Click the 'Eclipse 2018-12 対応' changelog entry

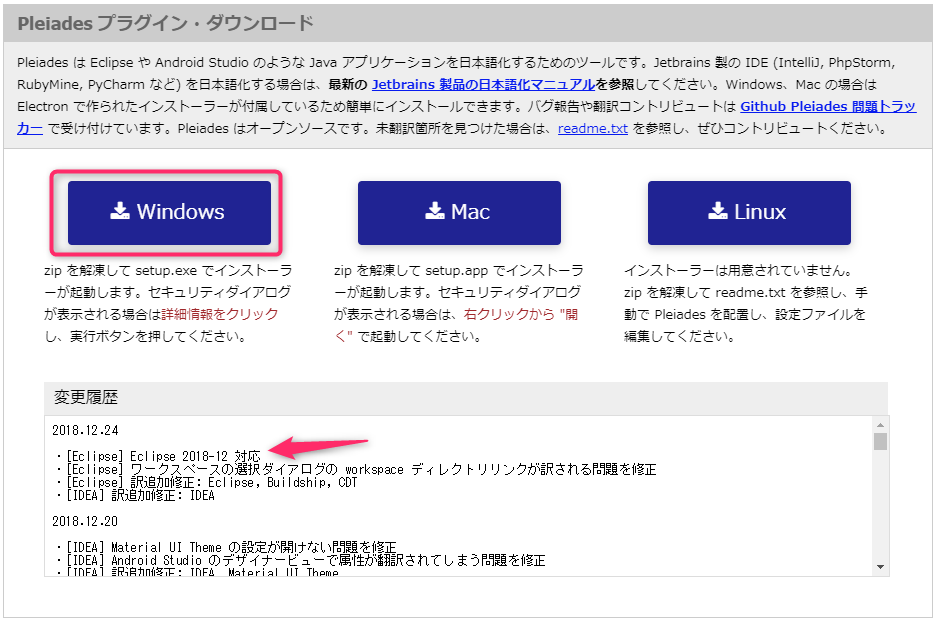tap(158, 457)
